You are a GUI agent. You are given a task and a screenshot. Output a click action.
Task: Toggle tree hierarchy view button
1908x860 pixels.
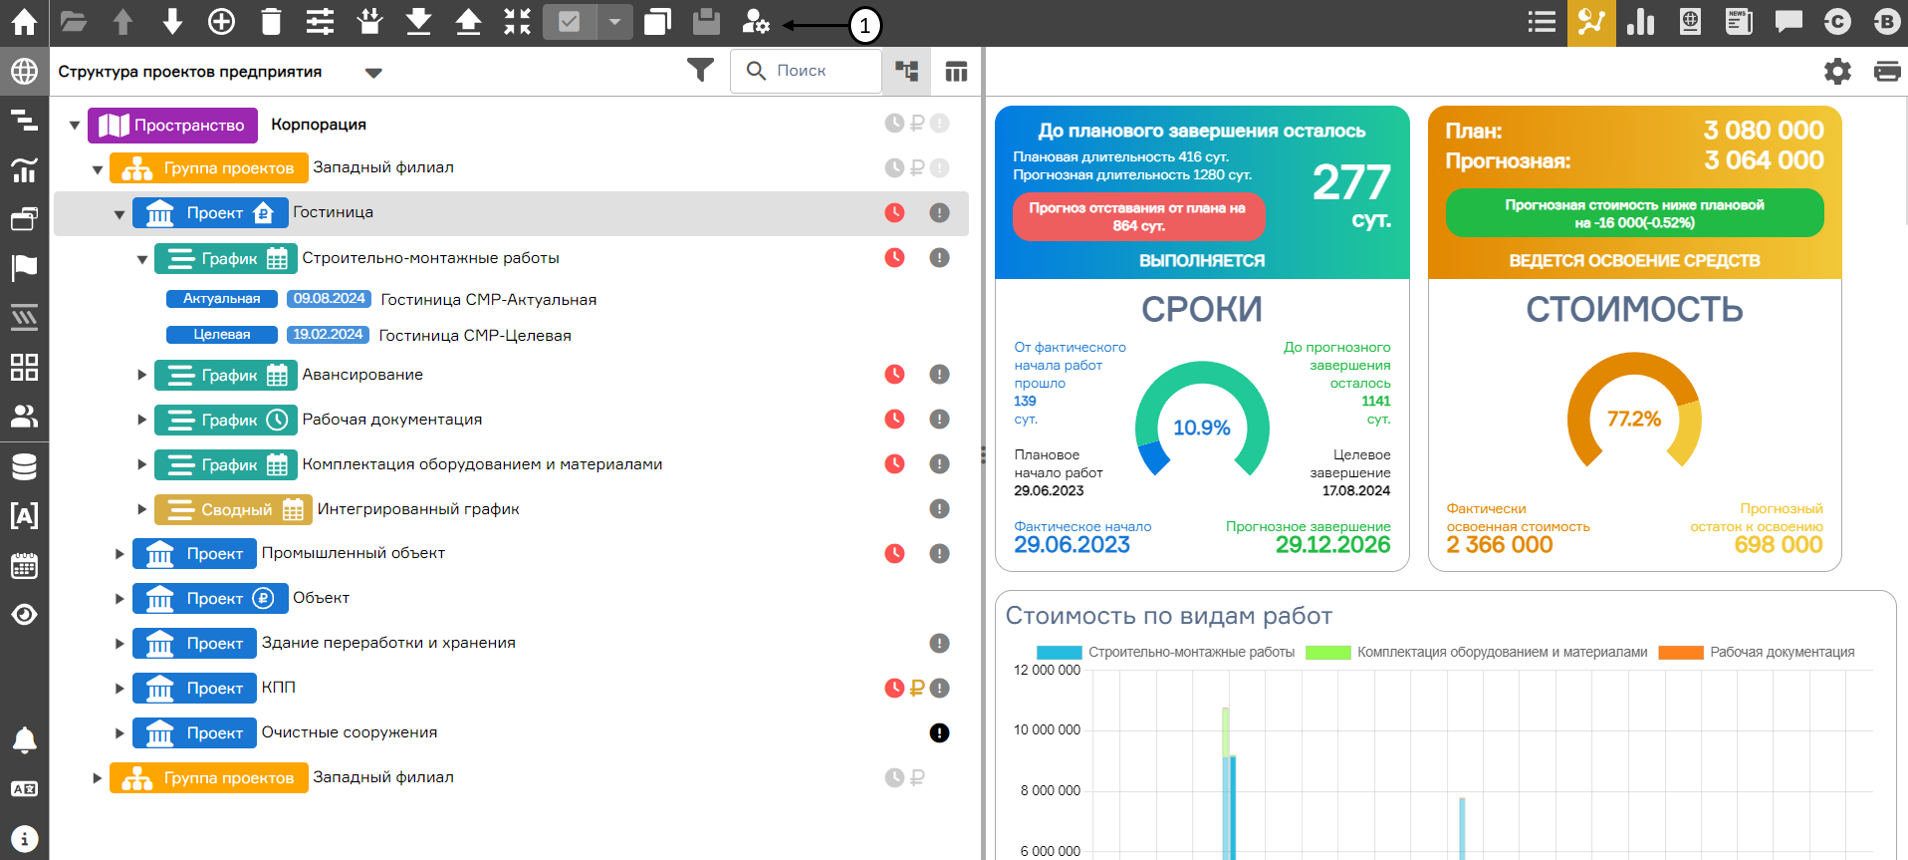click(x=907, y=71)
